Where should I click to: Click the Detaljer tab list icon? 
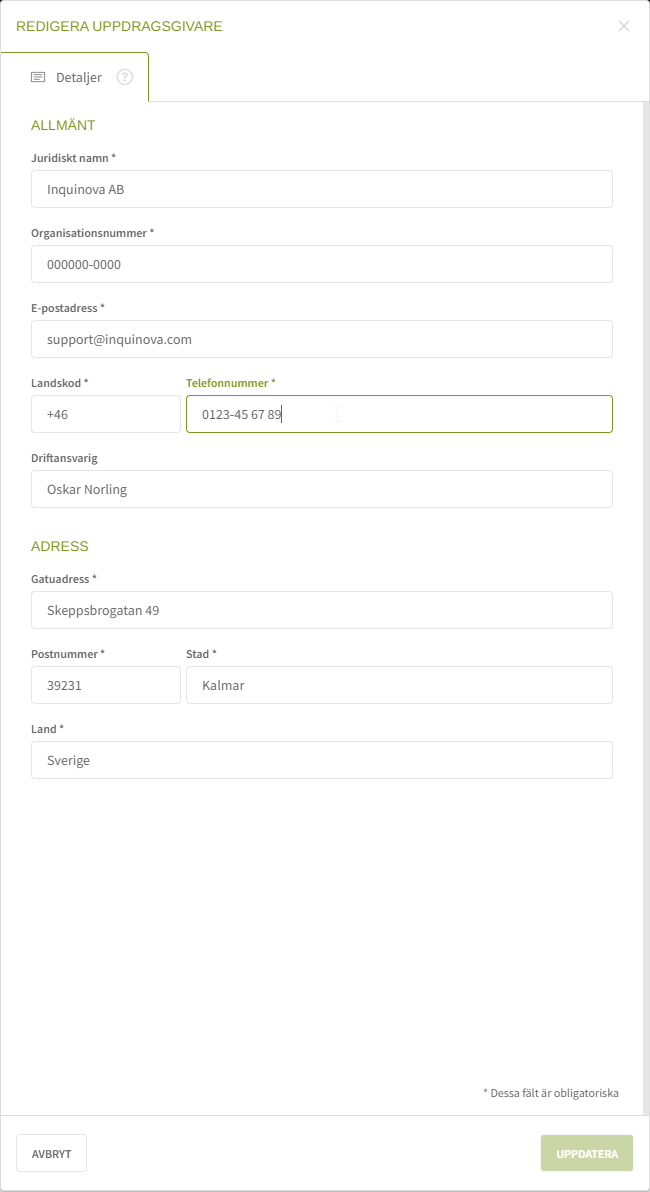point(38,77)
